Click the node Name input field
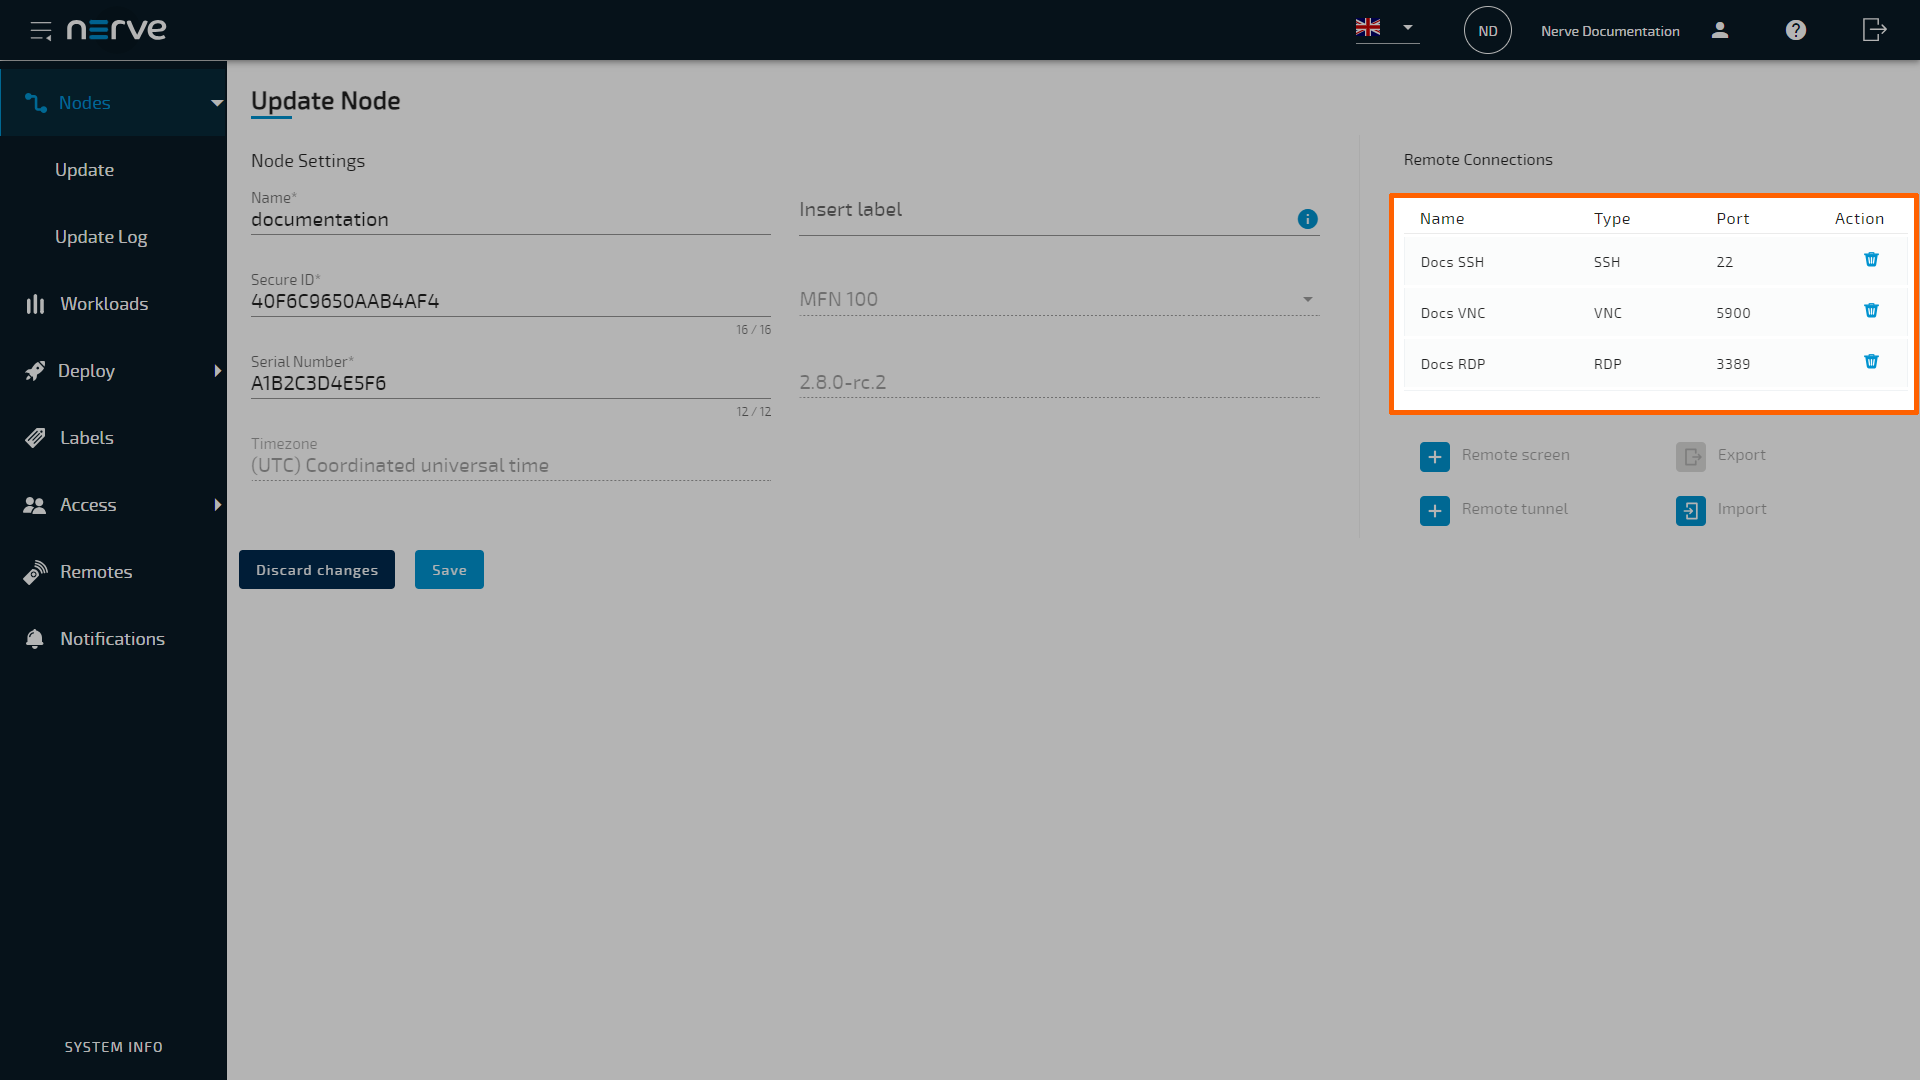Image resolution: width=1920 pixels, height=1080 pixels. (x=510, y=219)
